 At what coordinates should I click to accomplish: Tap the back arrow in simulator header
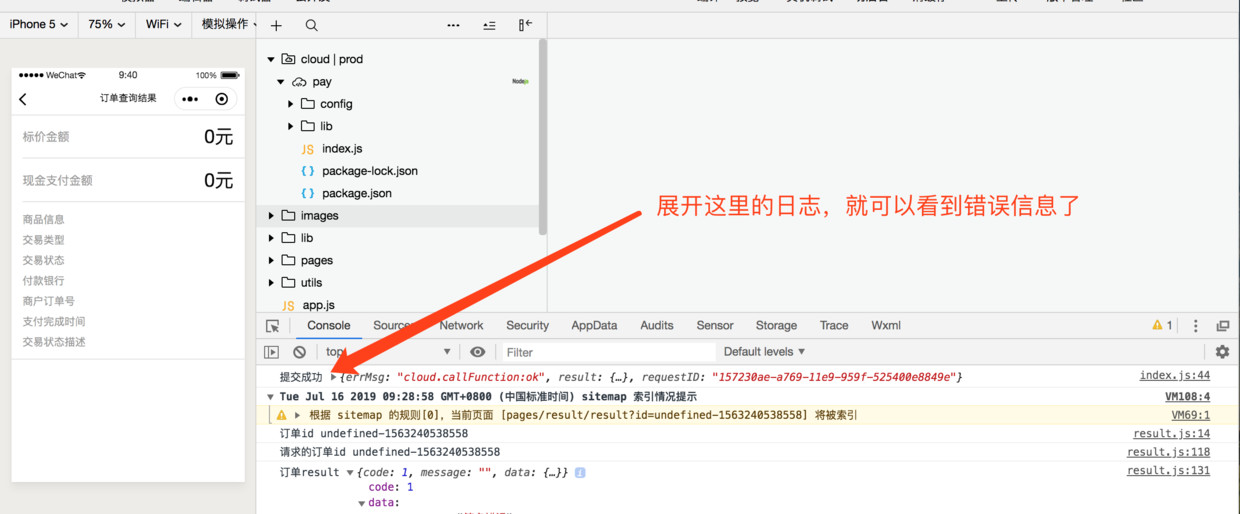point(24,99)
